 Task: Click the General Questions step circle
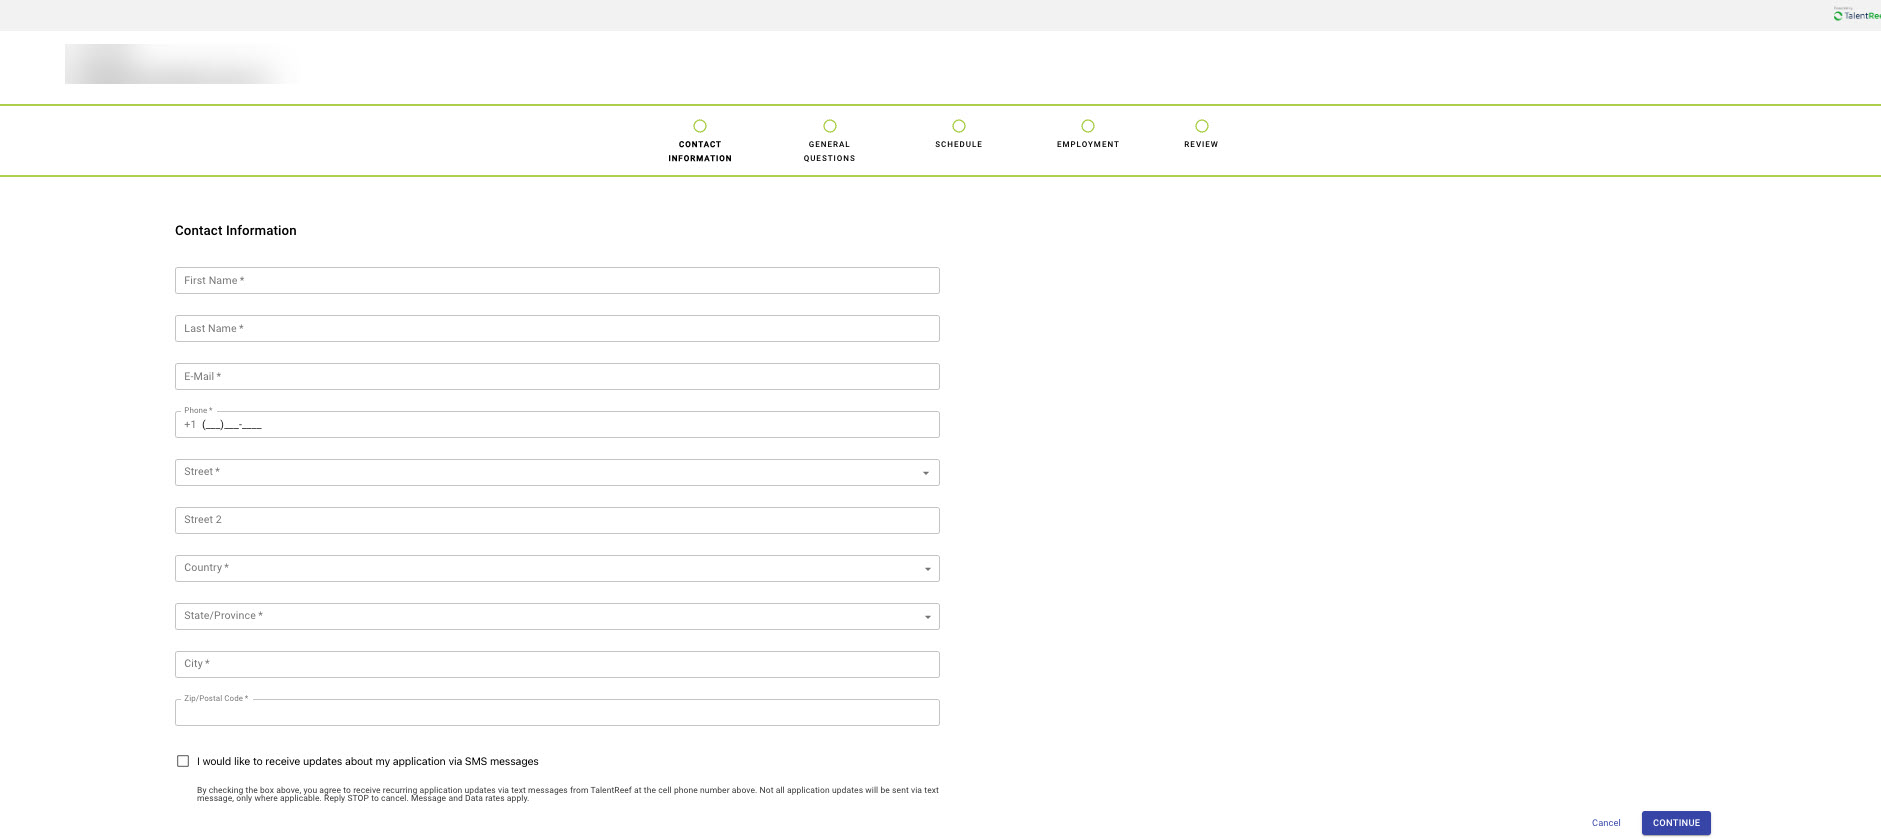(x=829, y=126)
